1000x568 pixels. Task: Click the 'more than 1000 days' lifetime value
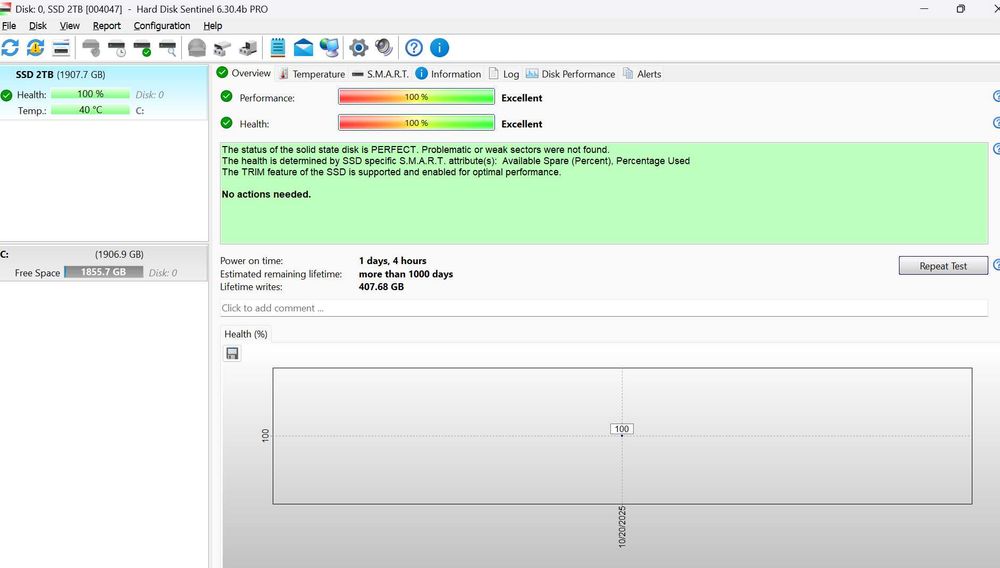pyautogui.click(x=406, y=274)
